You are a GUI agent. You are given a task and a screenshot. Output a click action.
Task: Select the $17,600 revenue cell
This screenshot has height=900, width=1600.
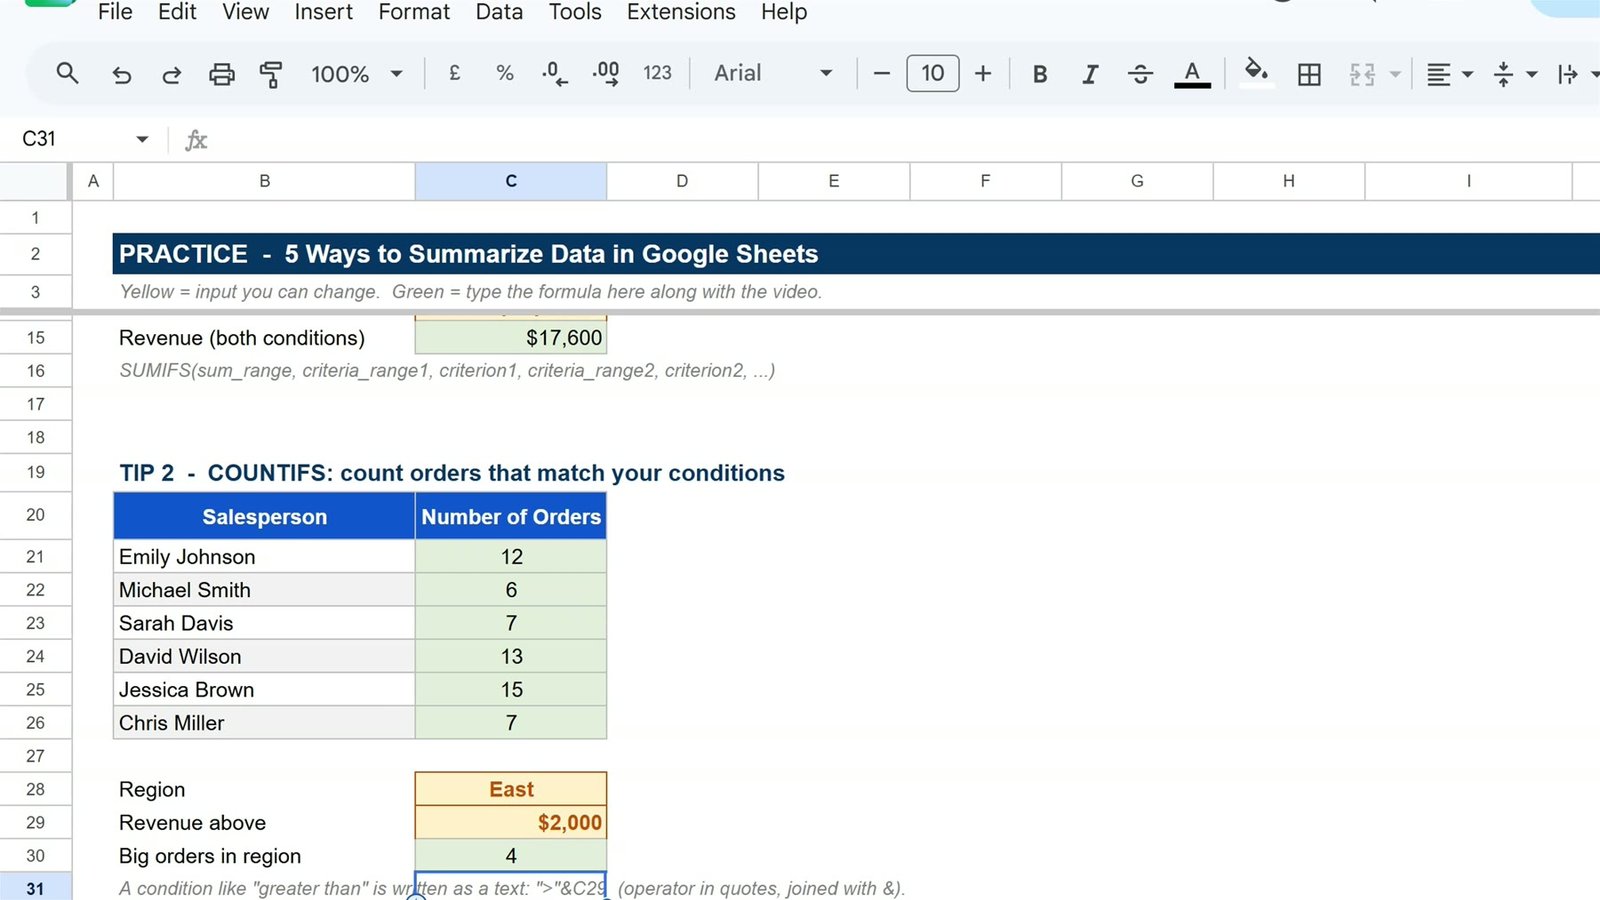click(511, 338)
